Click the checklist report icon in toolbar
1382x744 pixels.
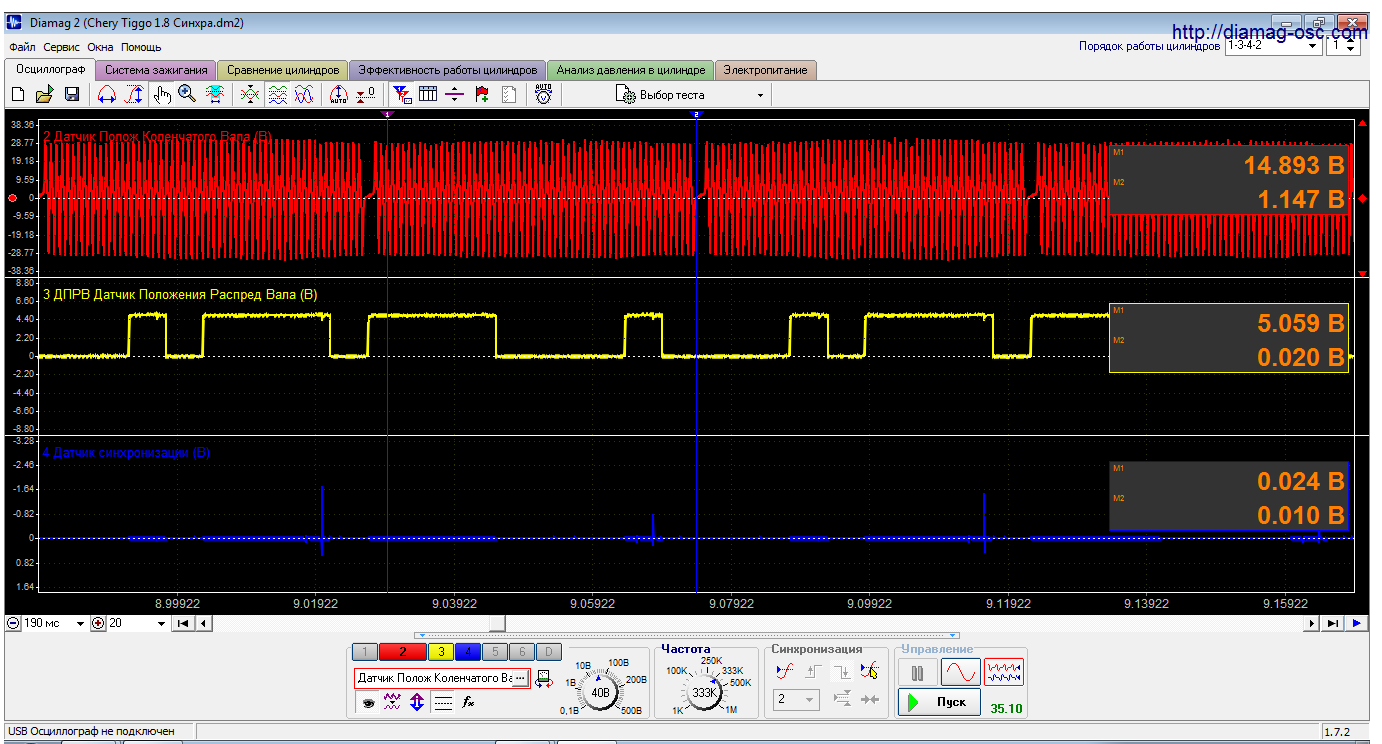click(508, 94)
